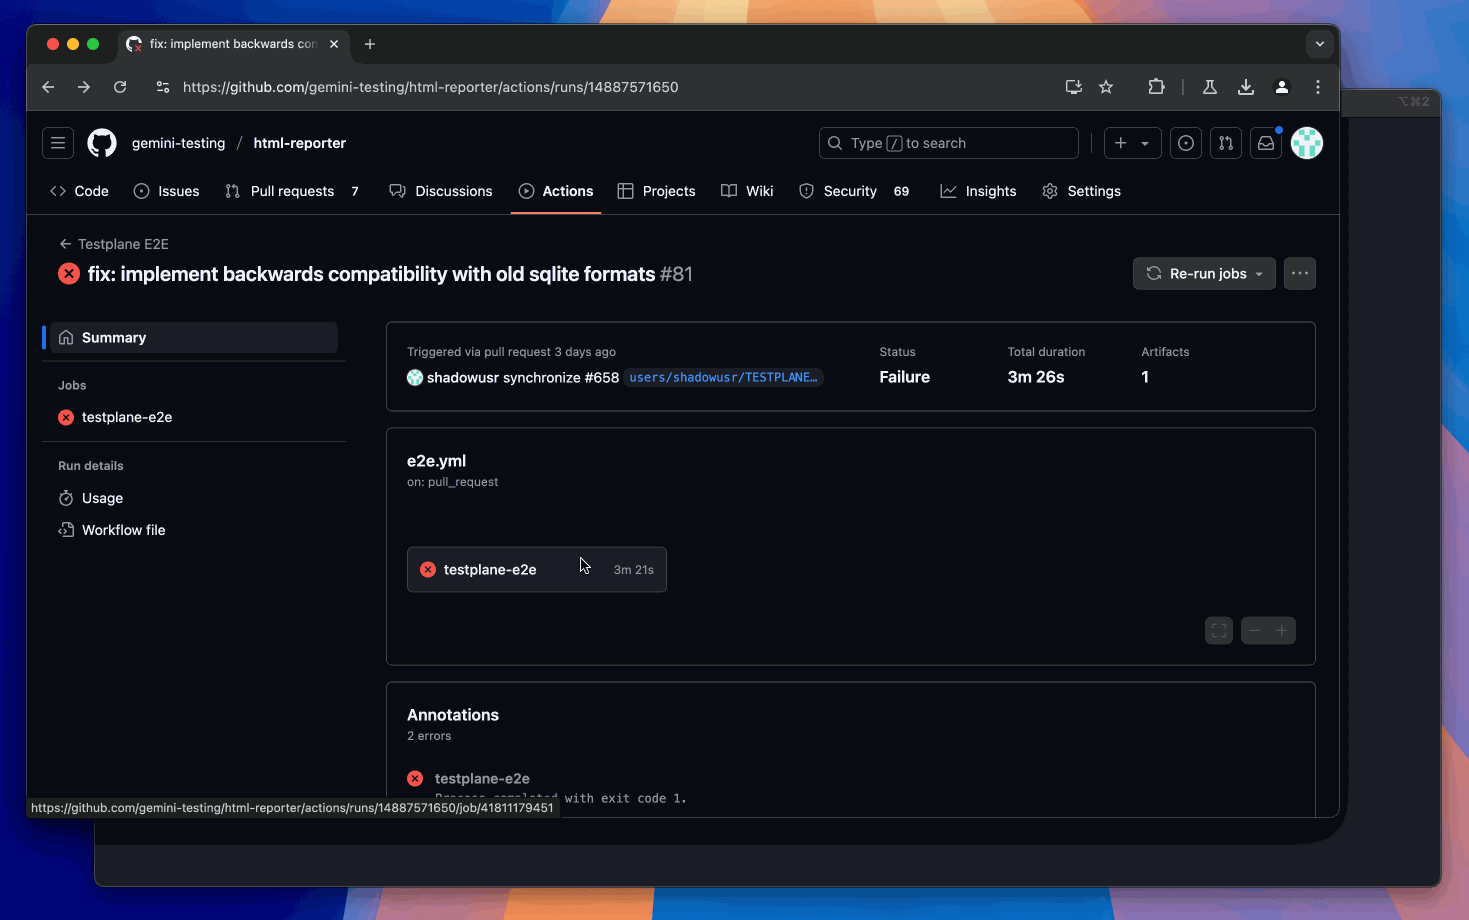The width and height of the screenshot is (1469, 920).
Task: Open the three-dot workflow run options menu
Action: point(1299,274)
